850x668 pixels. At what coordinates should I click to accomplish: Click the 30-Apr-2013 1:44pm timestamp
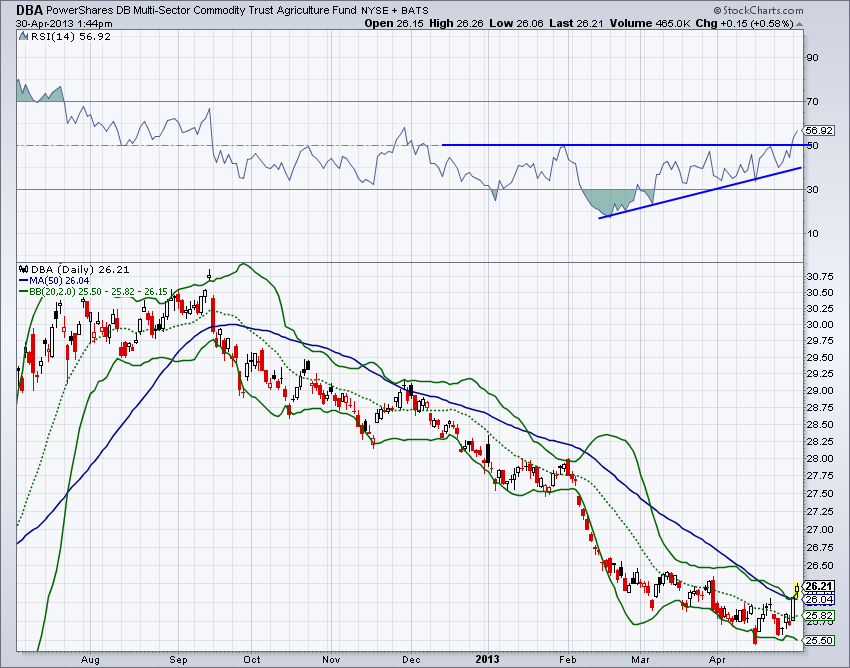64,23
